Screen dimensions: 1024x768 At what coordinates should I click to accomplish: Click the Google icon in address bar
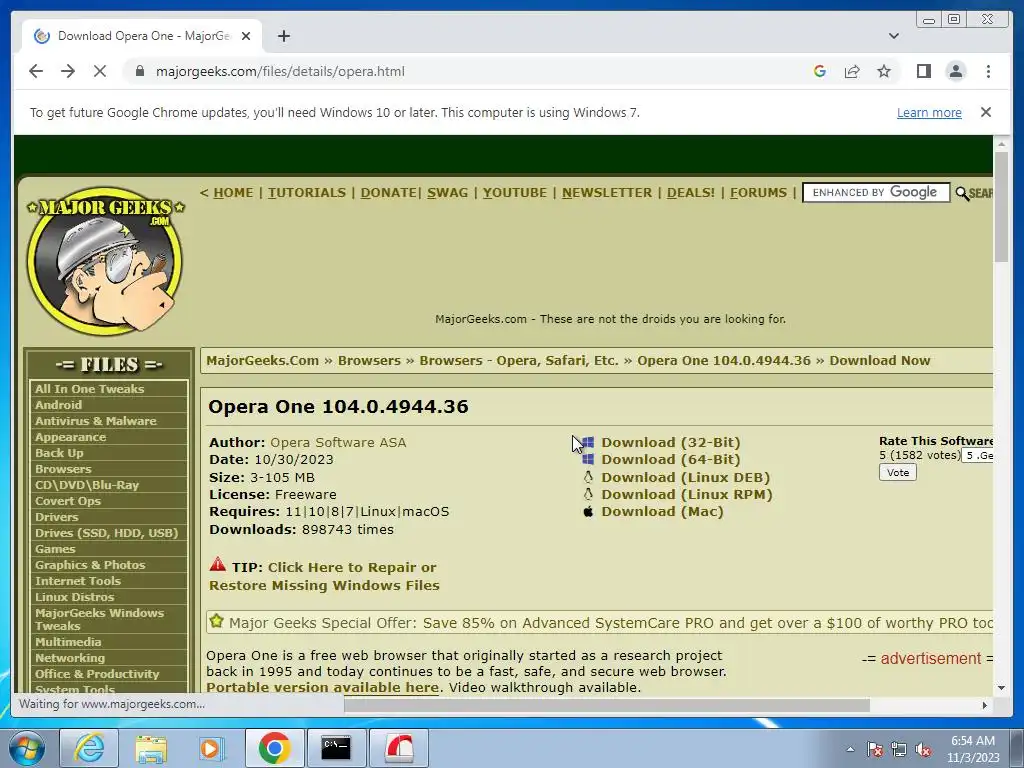tap(820, 71)
